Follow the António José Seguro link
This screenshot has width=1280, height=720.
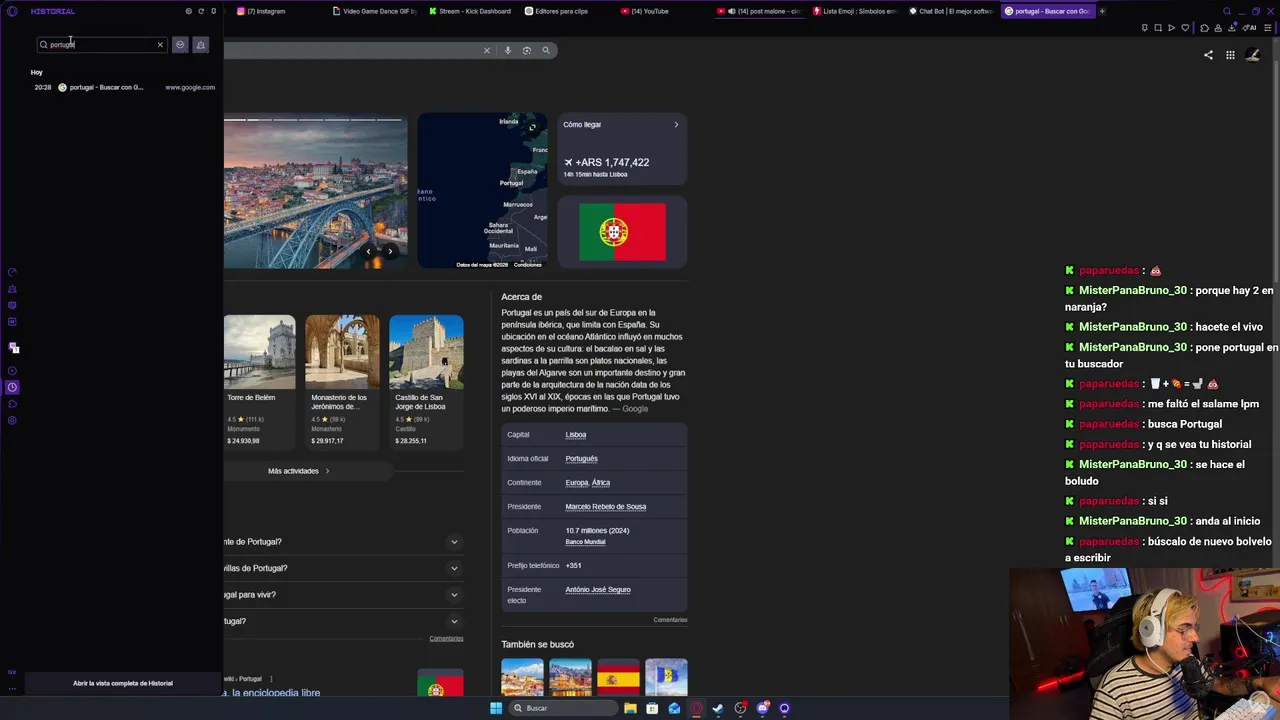tap(598, 590)
